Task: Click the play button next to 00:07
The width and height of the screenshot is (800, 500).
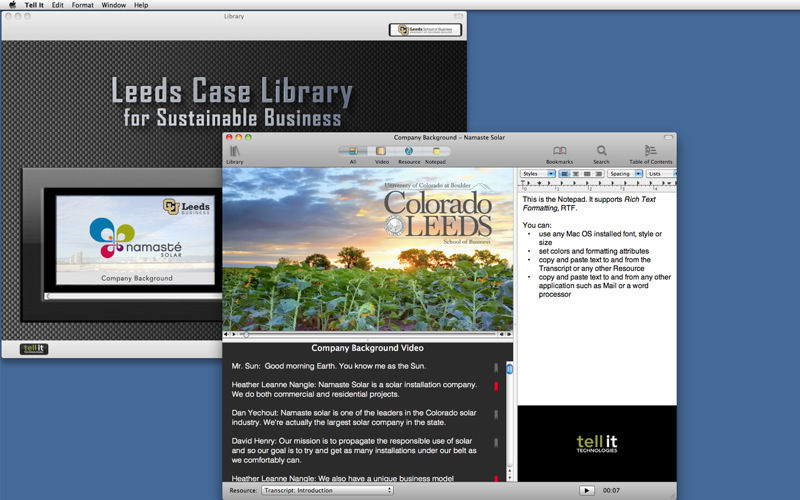Action: pyautogui.click(x=587, y=490)
